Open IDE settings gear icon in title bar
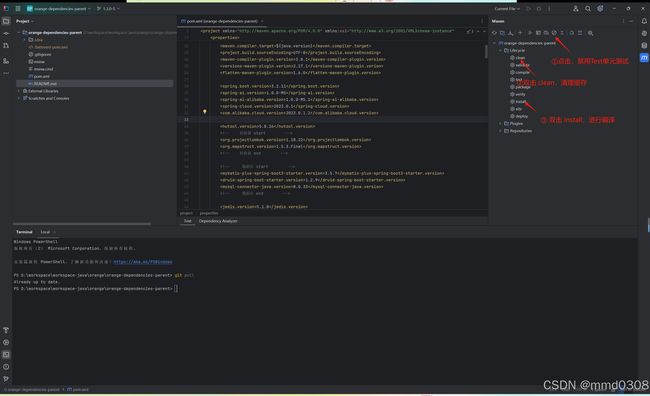 tap(600, 8)
